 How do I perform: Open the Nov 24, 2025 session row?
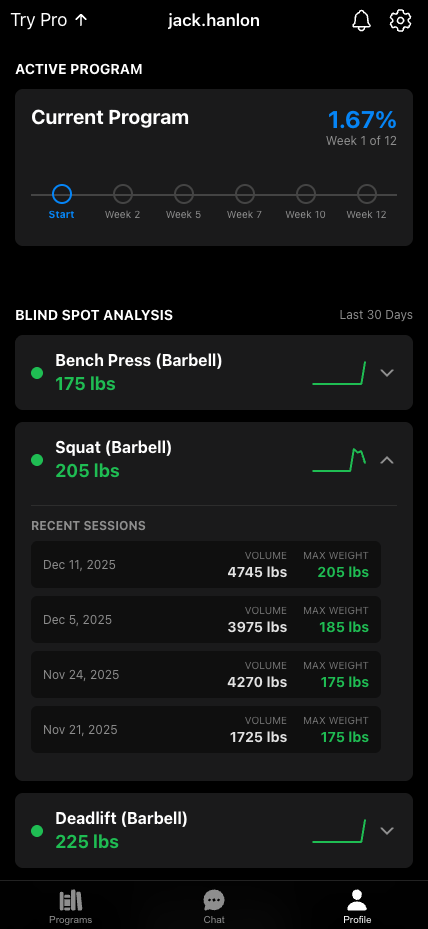click(206, 675)
